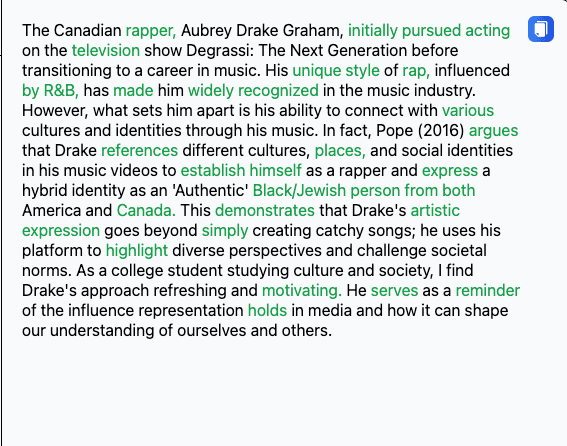Click the green word 'rapper,'
The width and height of the screenshot is (567, 446).
point(151,31)
